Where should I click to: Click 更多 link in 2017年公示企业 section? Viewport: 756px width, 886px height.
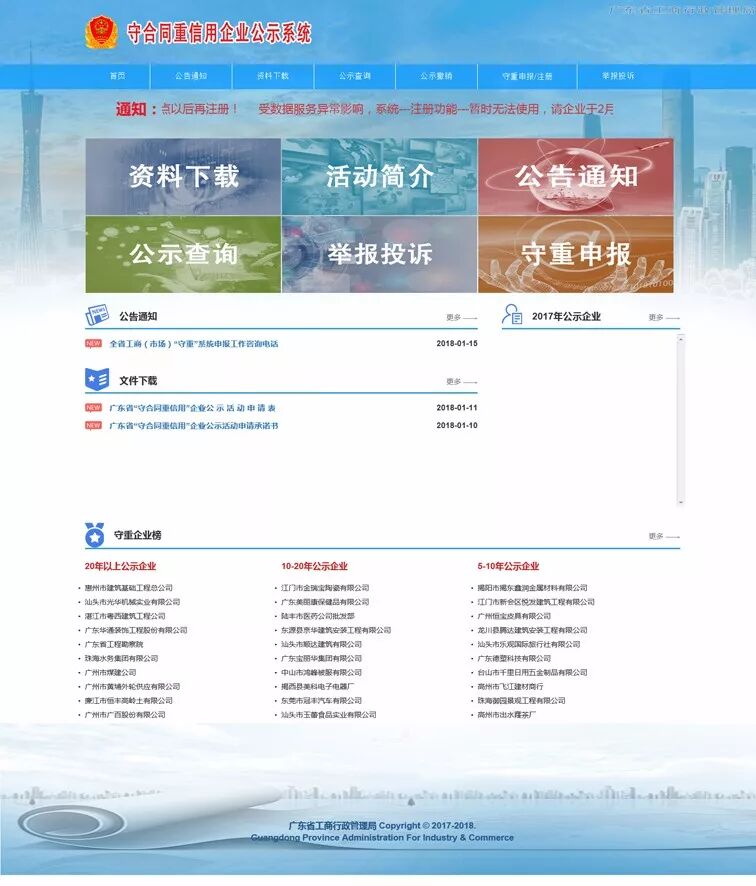coord(664,318)
